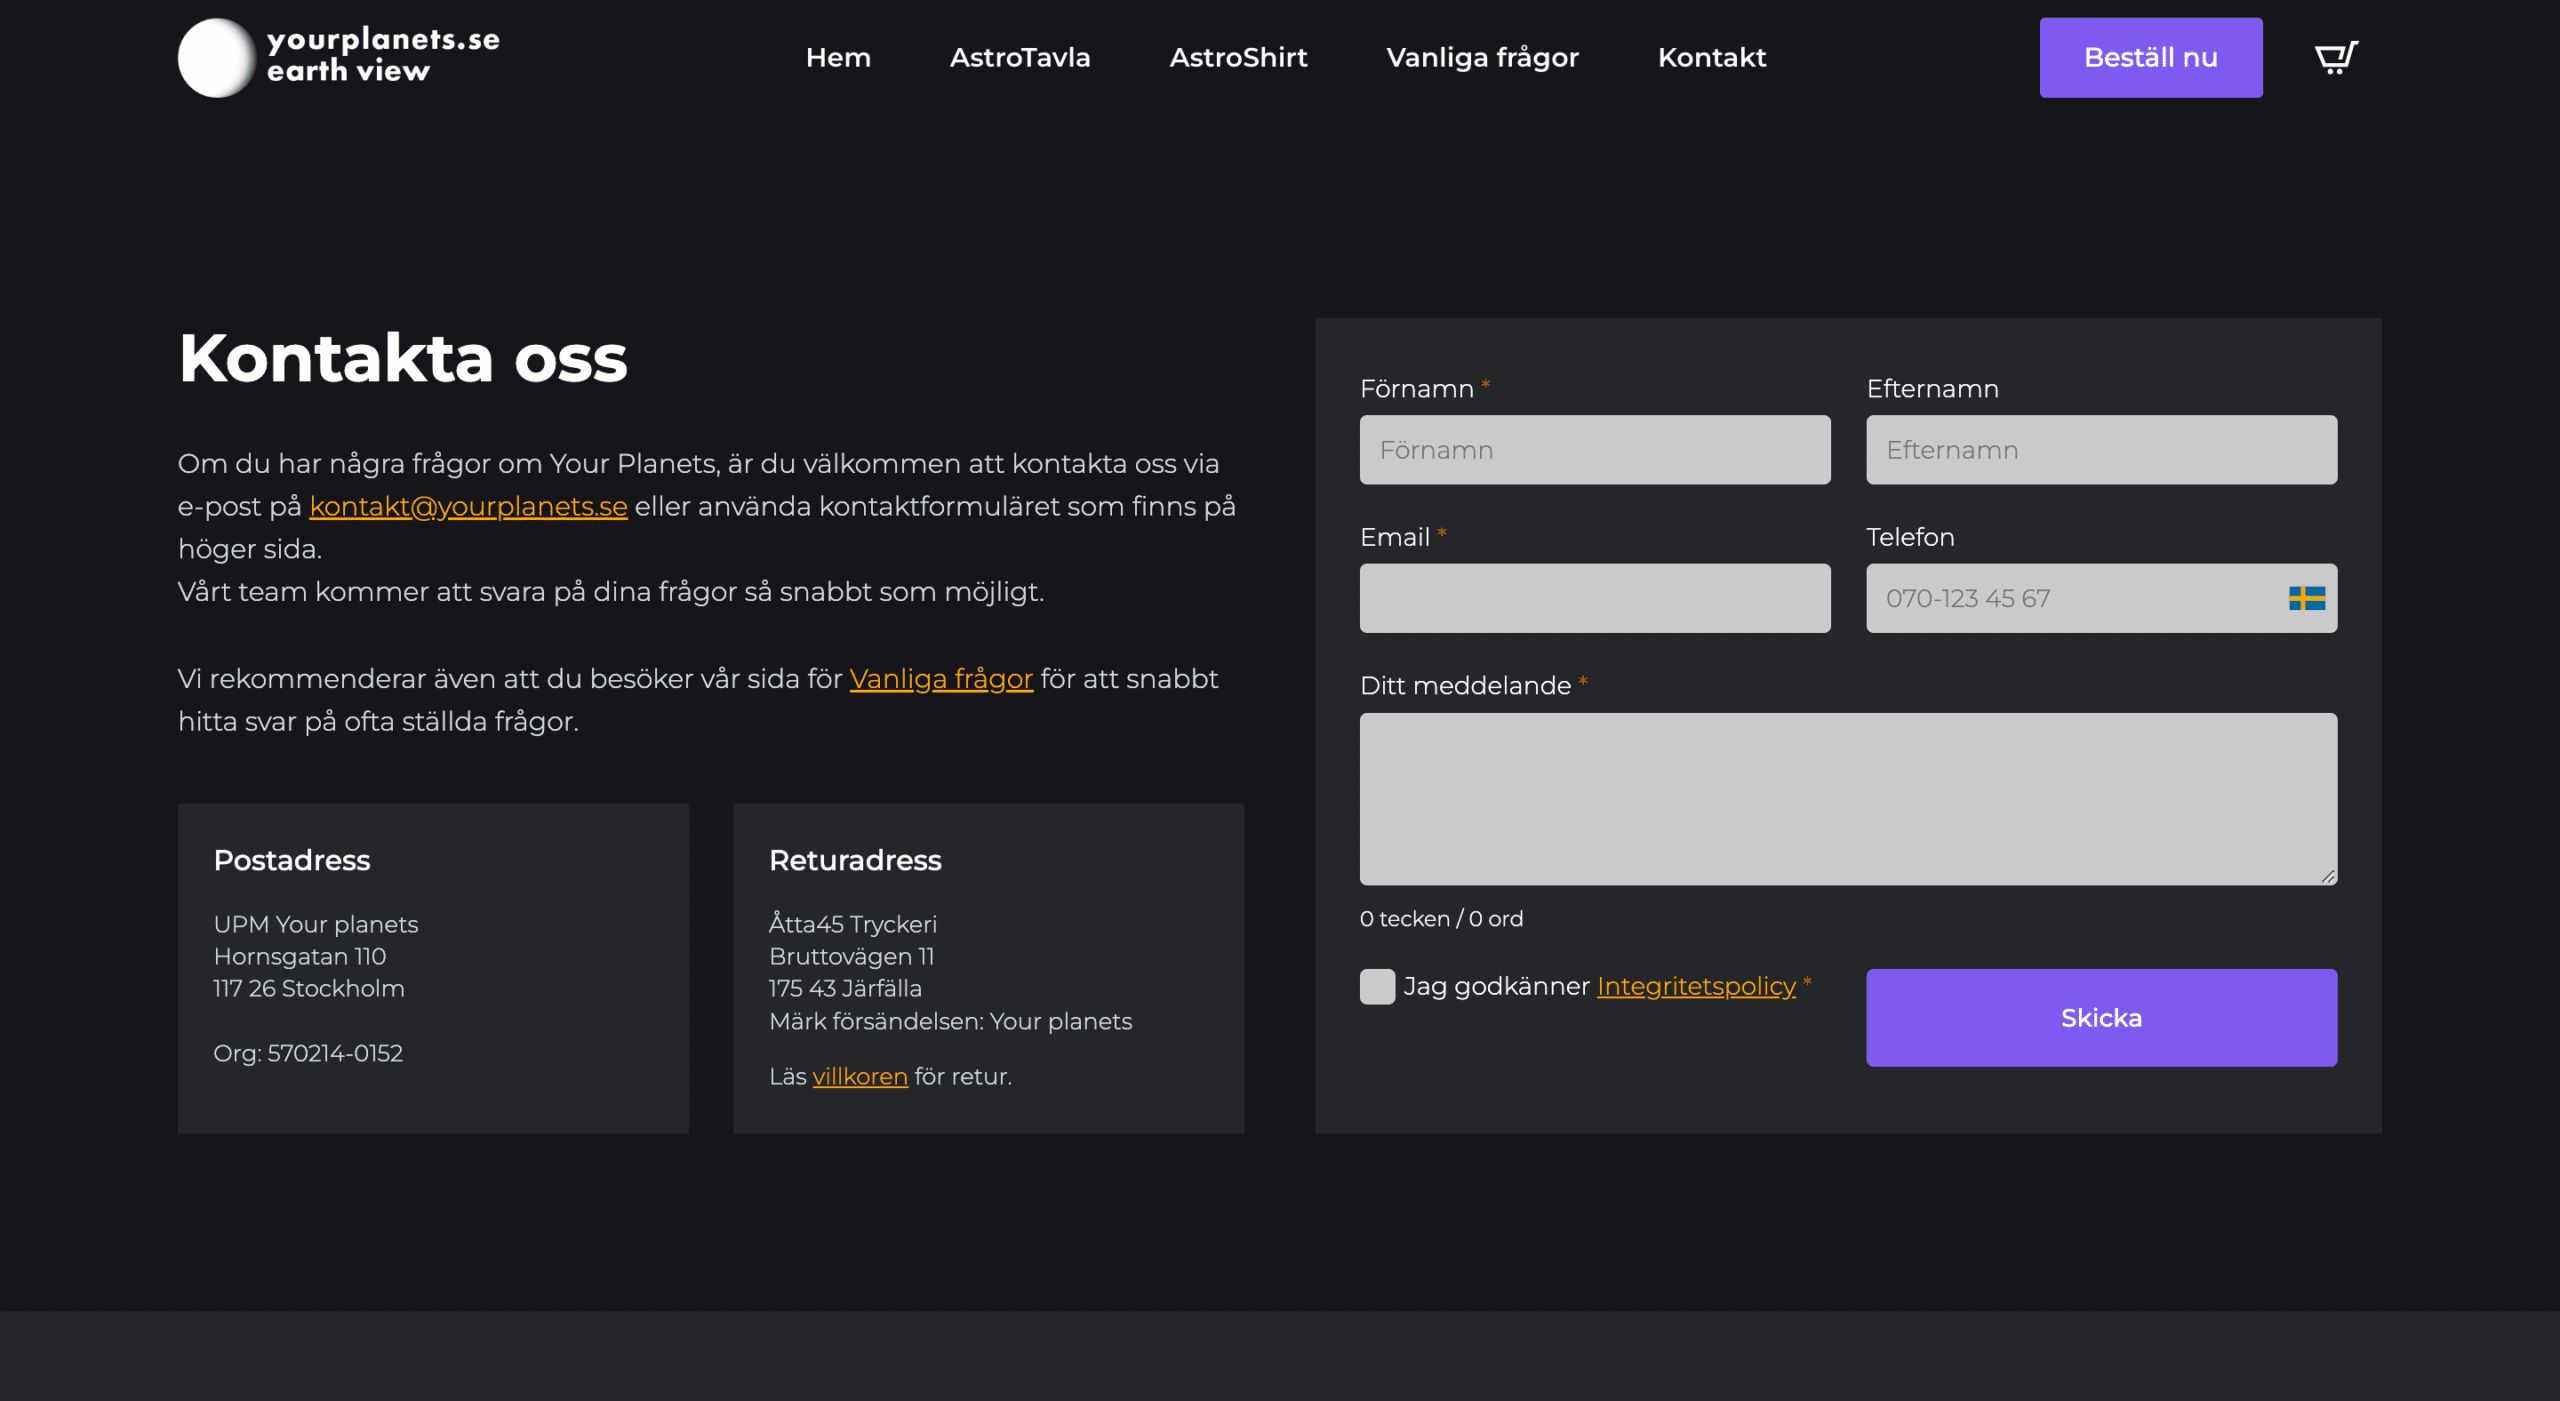Viewport: 2560px width, 1401px height.
Task: Open Vanliga frågor in the navigation bar
Action: click(1482, 57)
